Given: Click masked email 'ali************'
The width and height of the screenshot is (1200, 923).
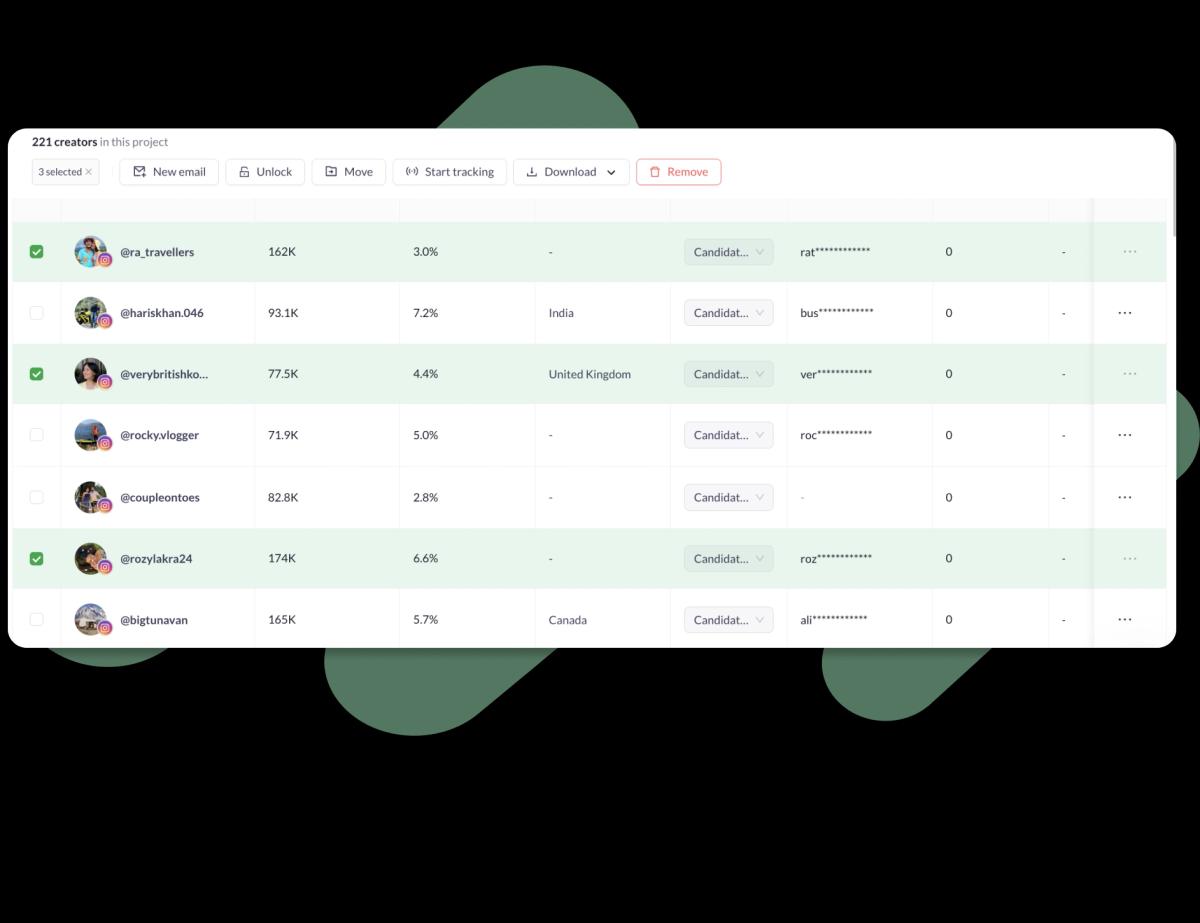Looking at the screenshot, I should pyautogui.click(x=834, y=619).
